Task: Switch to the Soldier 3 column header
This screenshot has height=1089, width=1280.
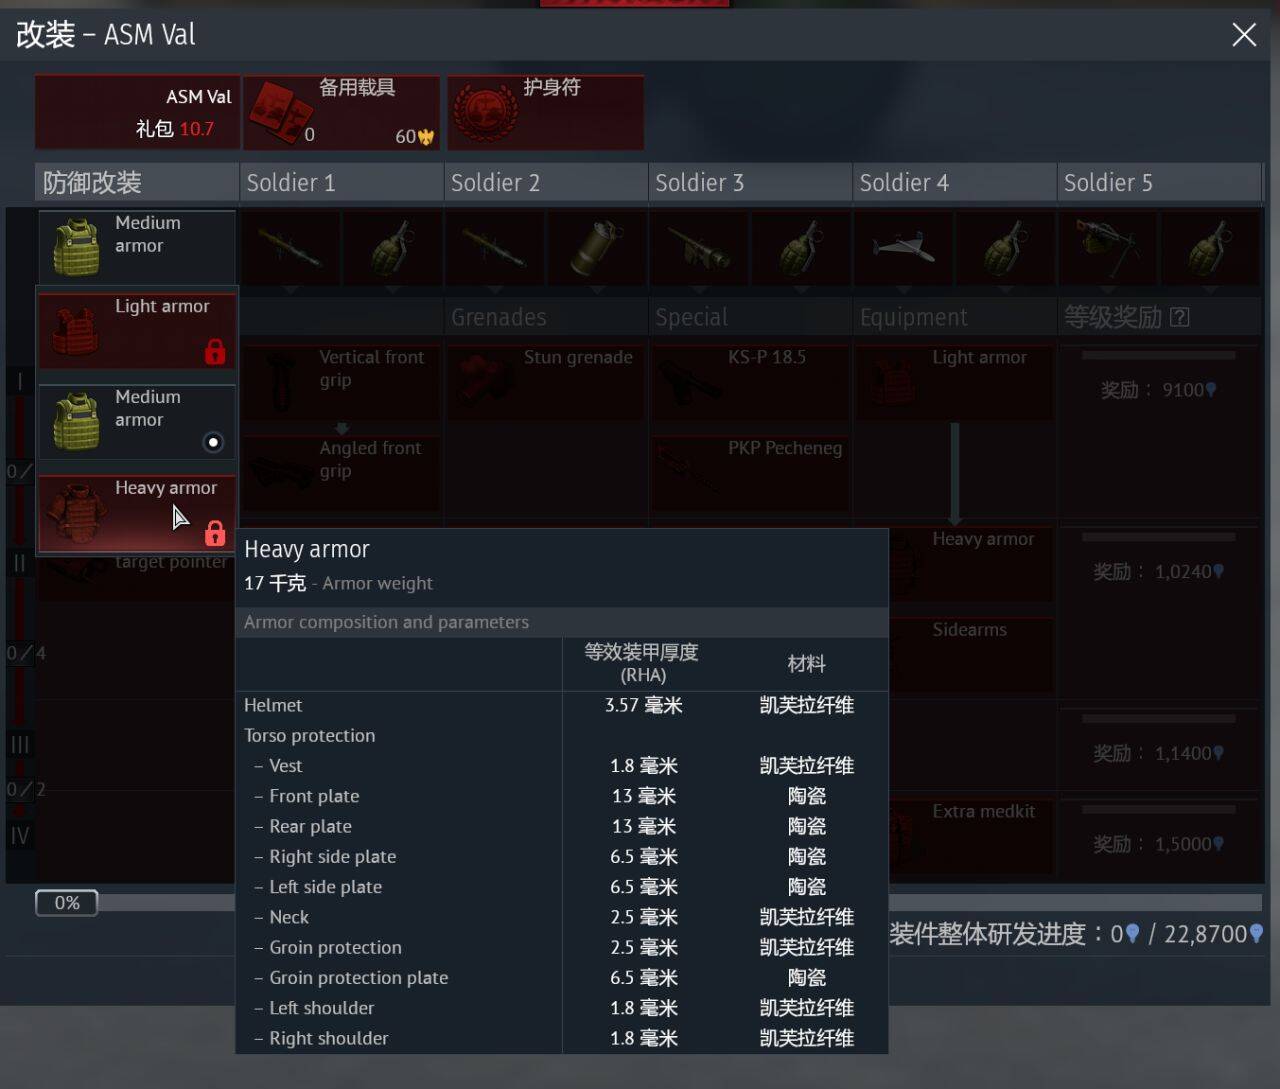Action: click(750, 183)
